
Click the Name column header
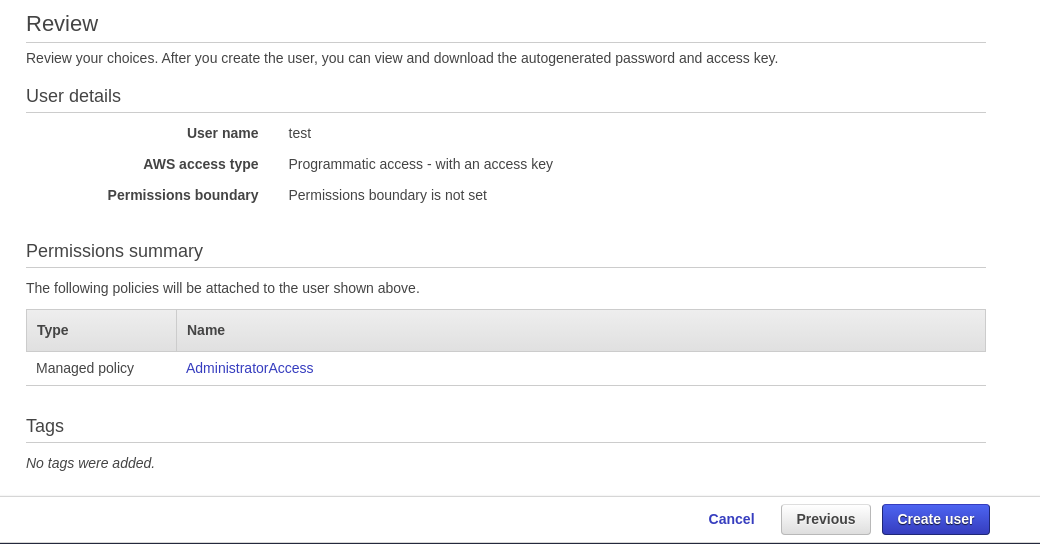point(206,330)
